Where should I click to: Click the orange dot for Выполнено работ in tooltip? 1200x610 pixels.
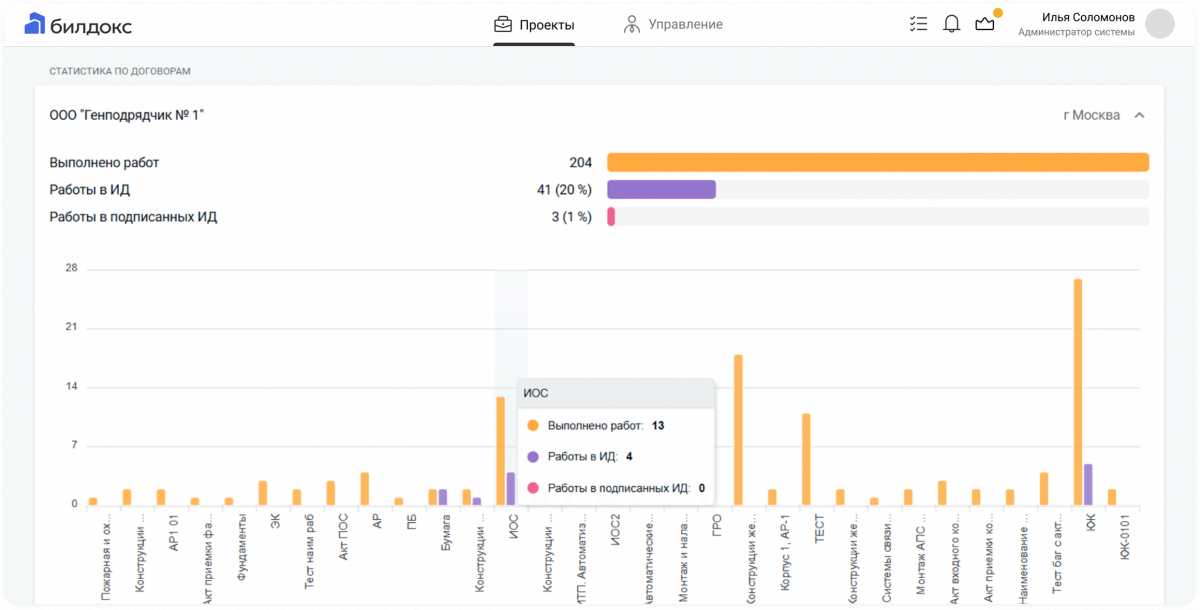click(x=533, y=426)
